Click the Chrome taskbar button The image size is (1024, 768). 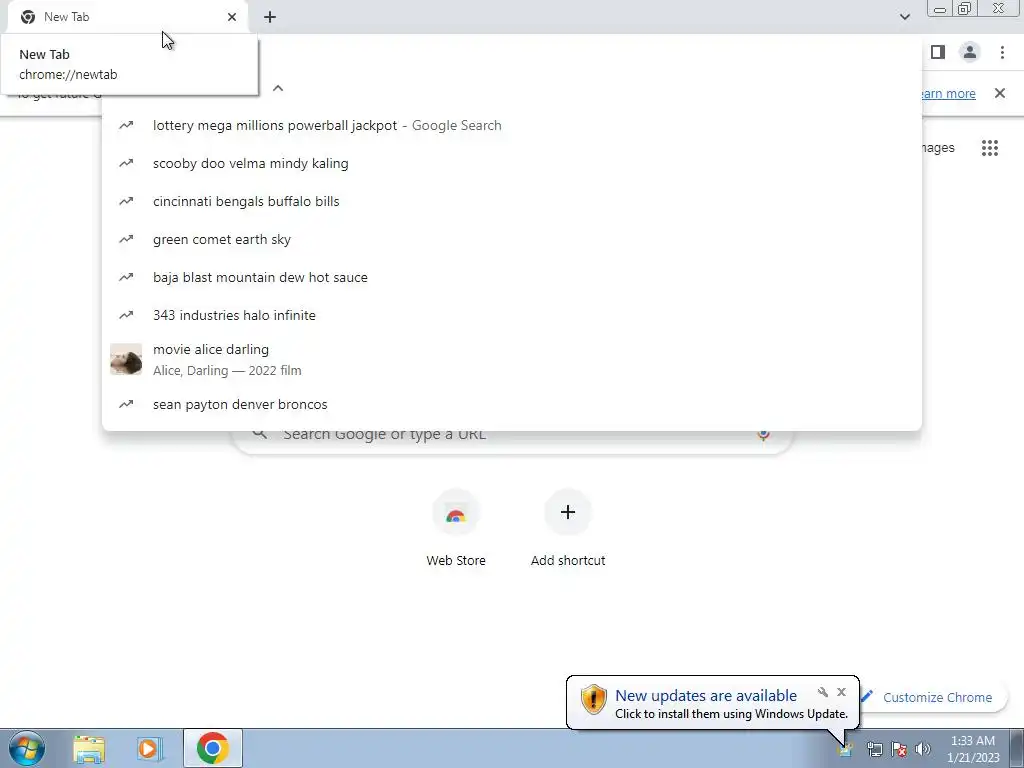point(213,748)
